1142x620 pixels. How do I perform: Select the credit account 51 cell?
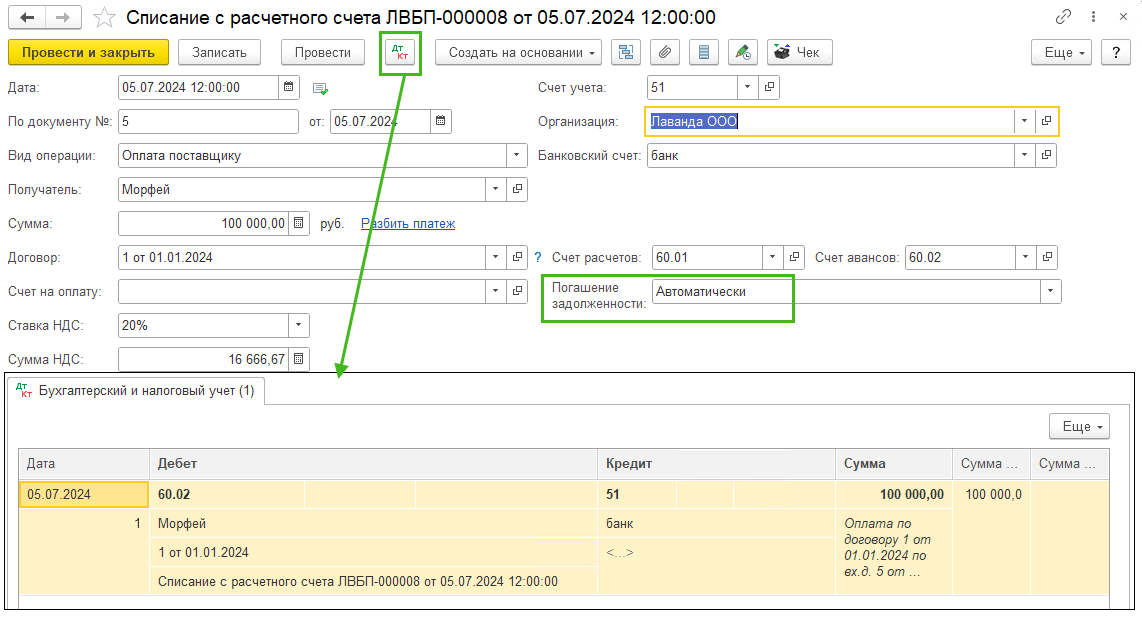[637, 494]
